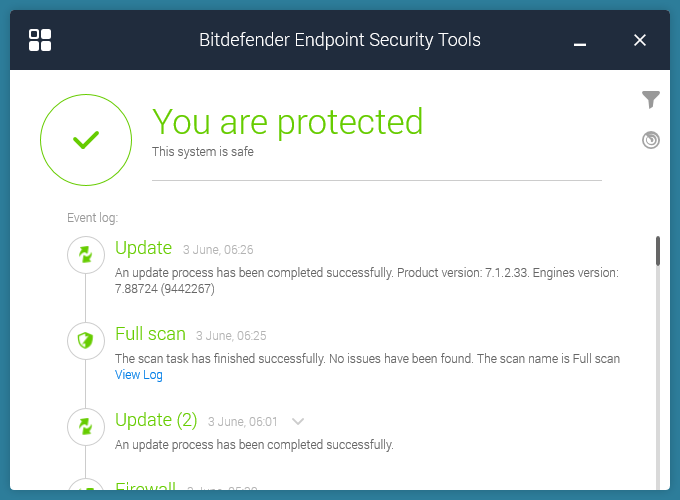Screen dimensions: 680x500
Task: Close the Bitdefender Endpoint Security Tools window
Action: (641, 40)
